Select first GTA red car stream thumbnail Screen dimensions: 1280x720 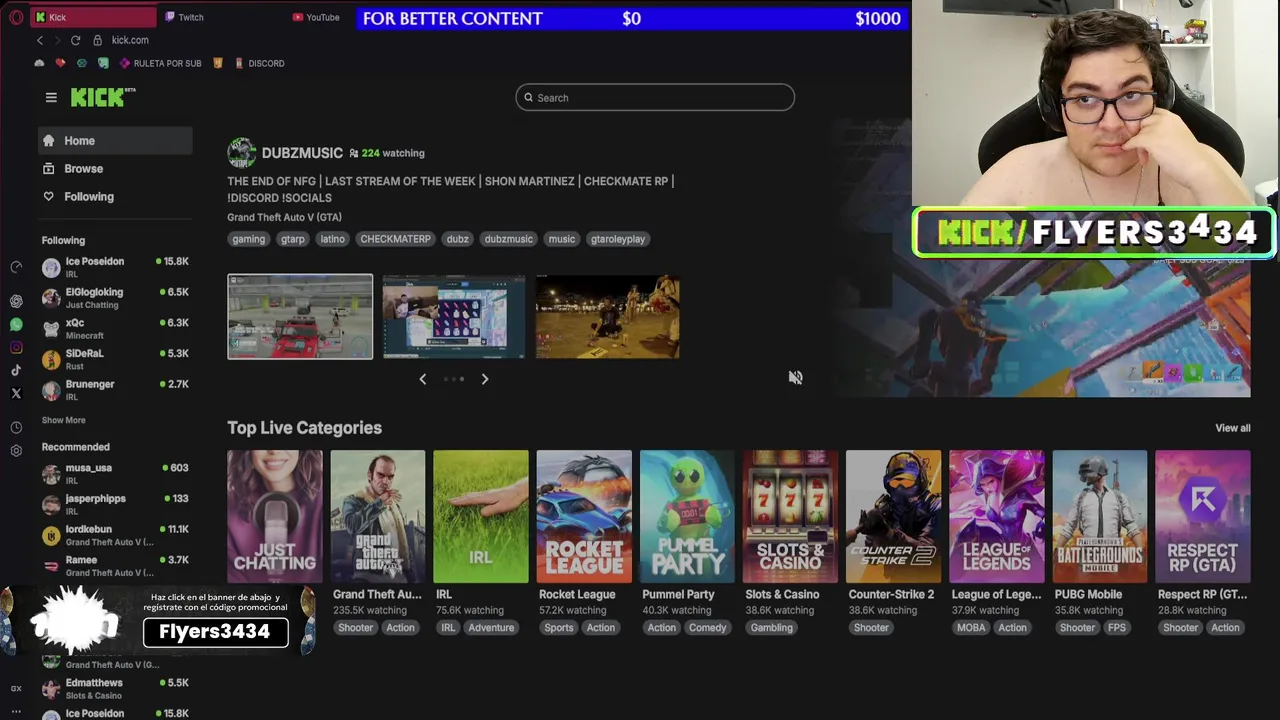point(300,316)
